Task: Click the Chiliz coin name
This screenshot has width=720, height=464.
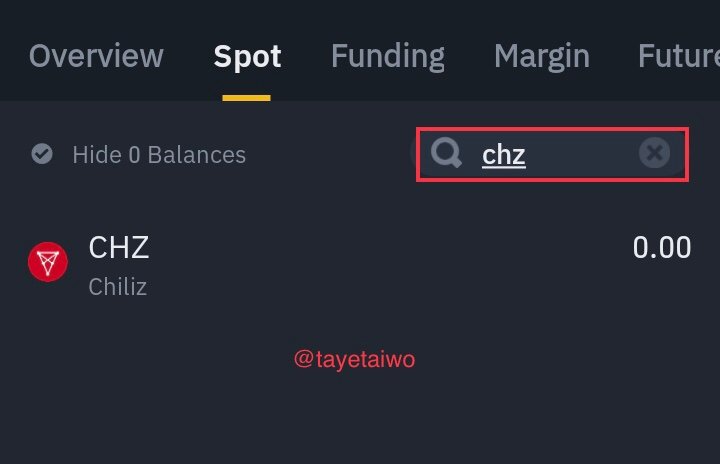Action: (118, 287)
